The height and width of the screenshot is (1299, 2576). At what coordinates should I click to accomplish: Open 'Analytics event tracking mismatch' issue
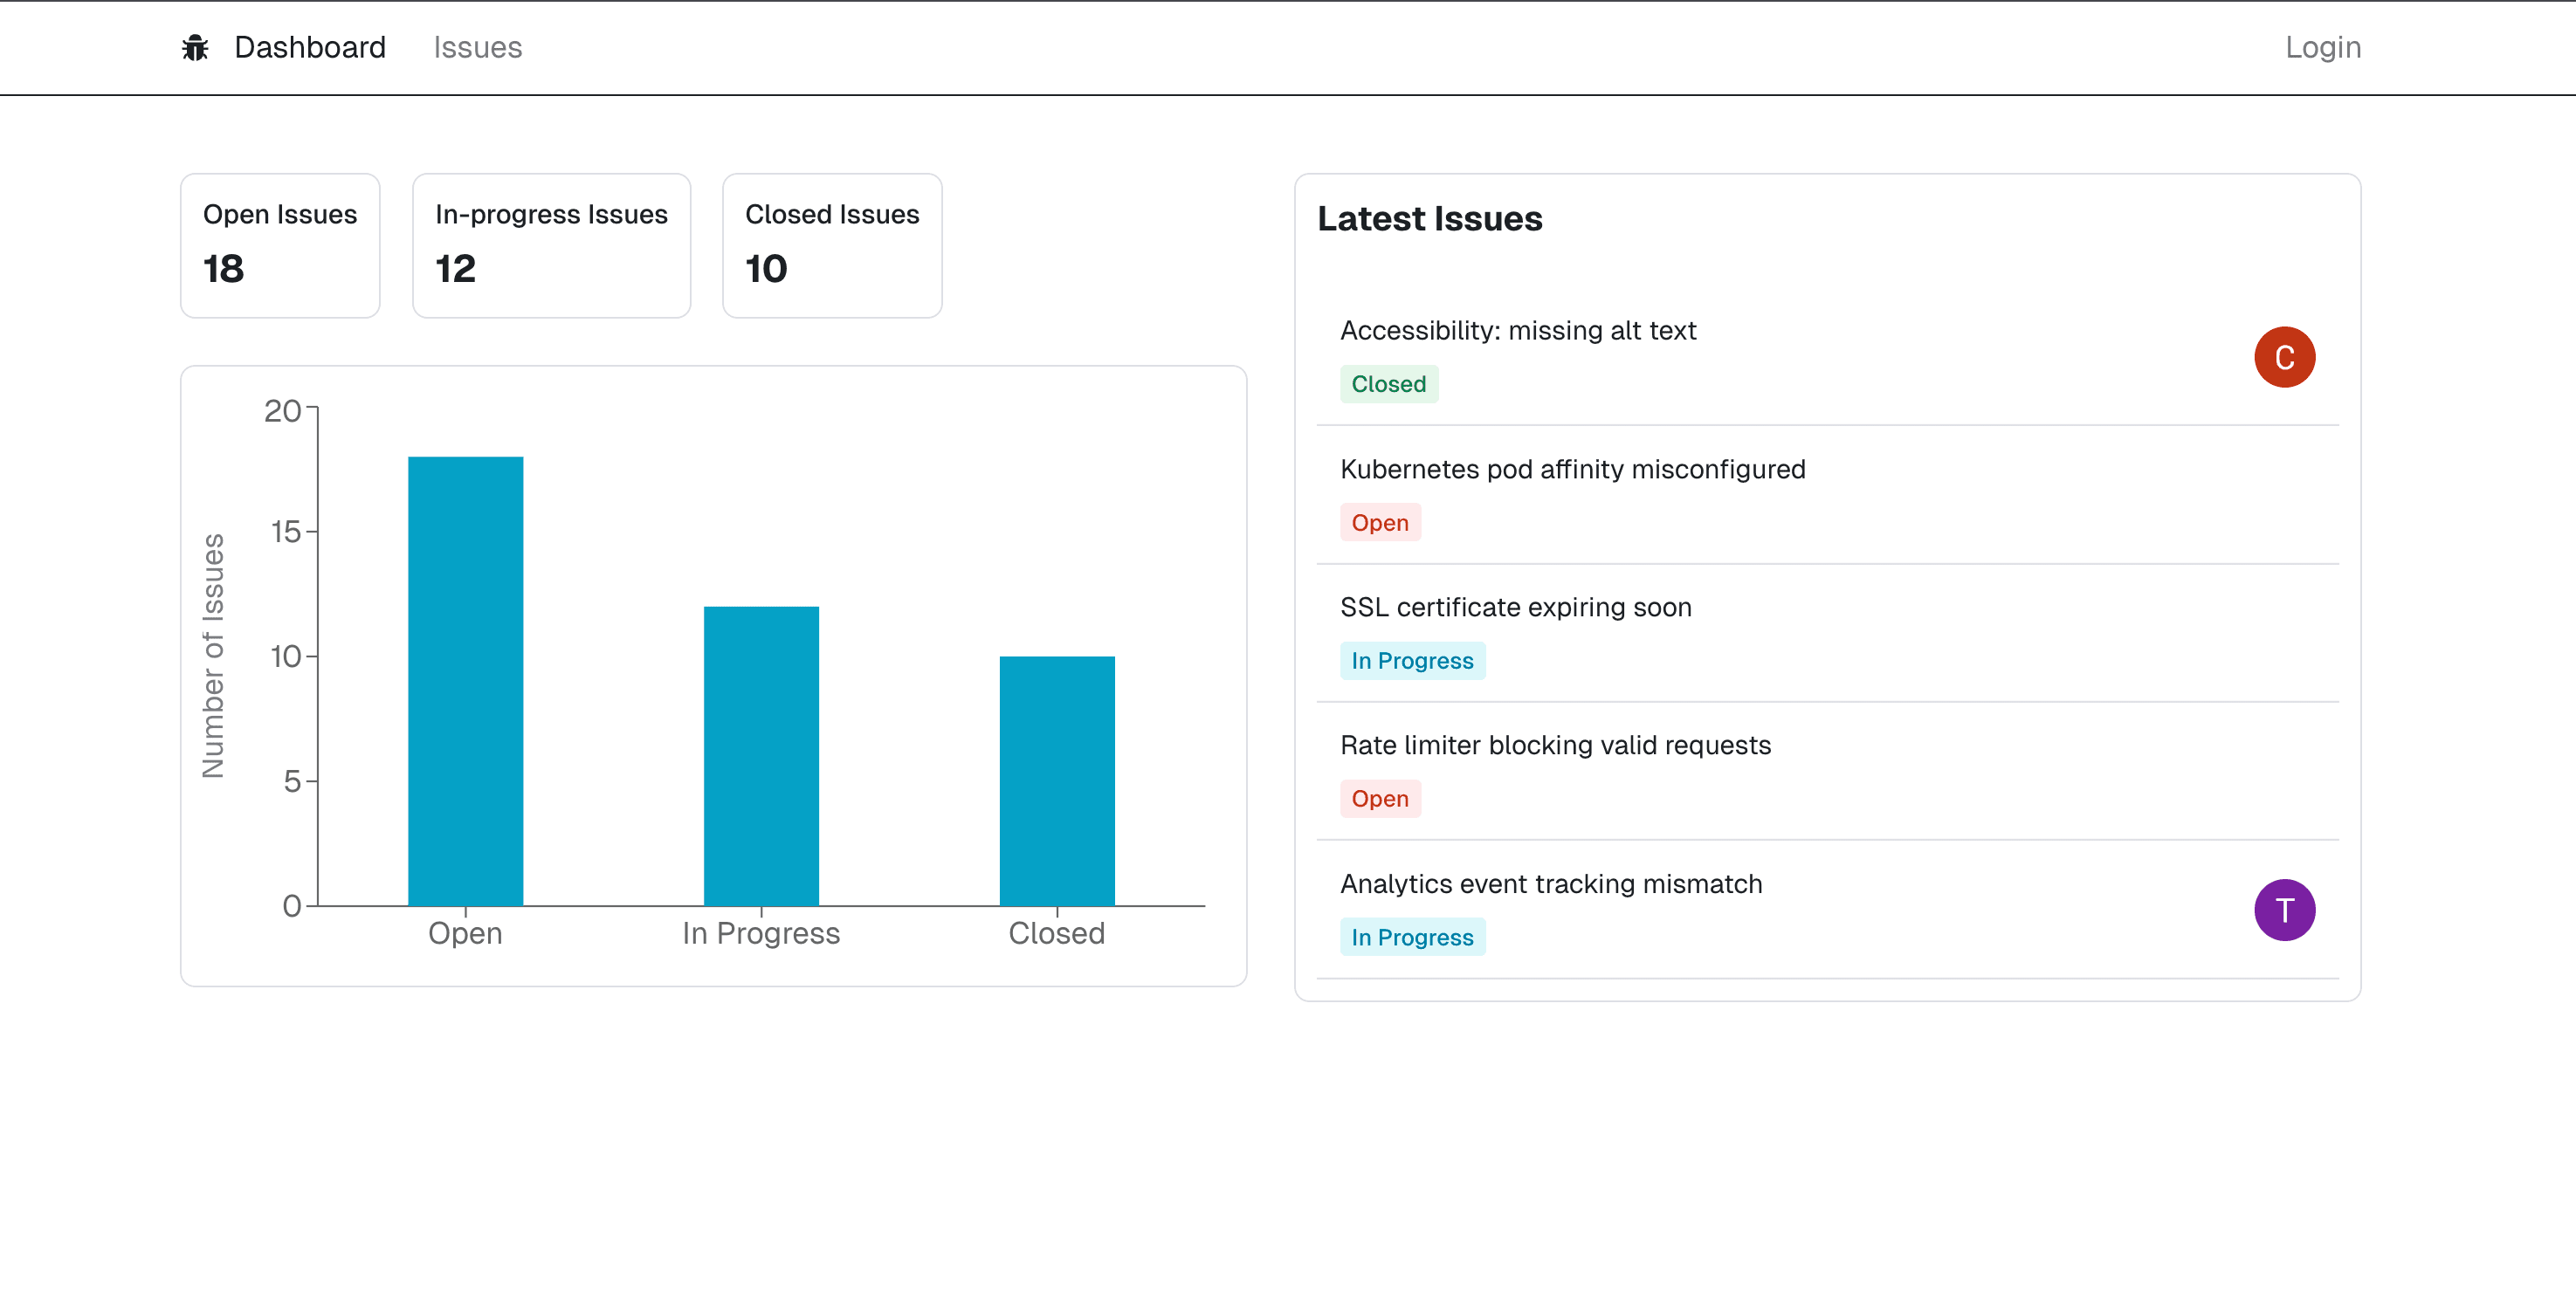point(1550,884)
